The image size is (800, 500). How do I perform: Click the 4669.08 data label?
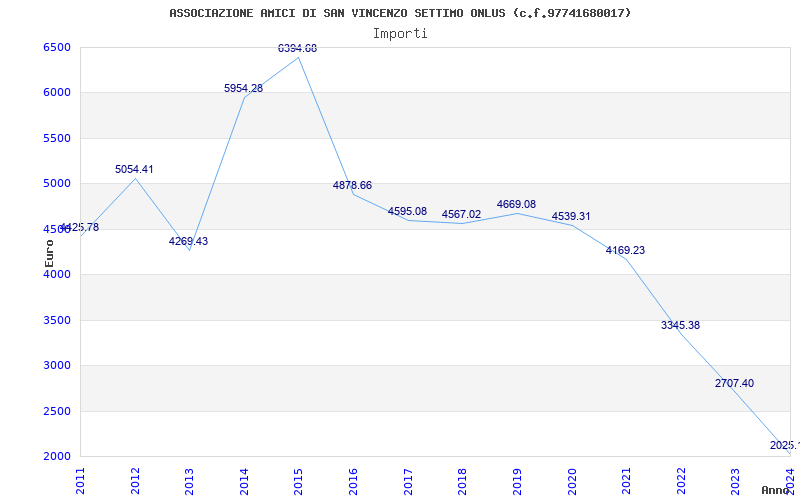(x=516, y=205)
